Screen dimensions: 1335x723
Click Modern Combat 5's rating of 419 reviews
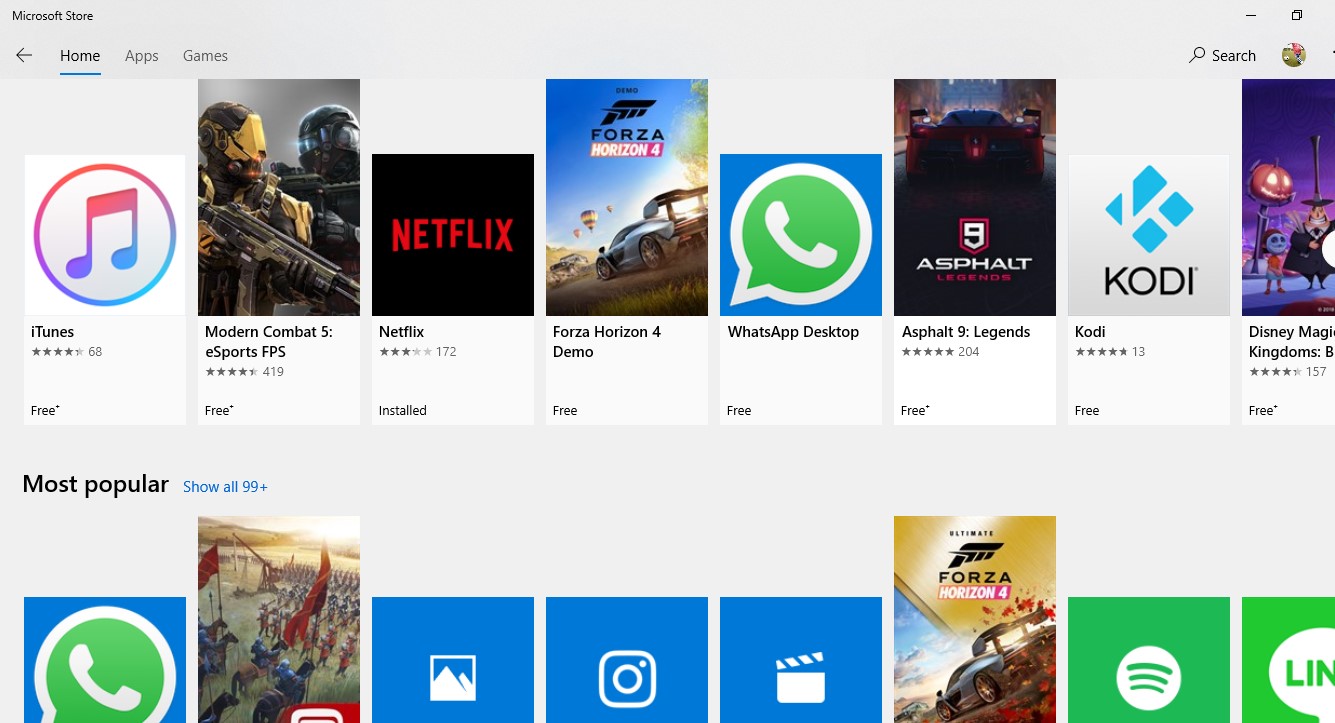pos(245,372)
